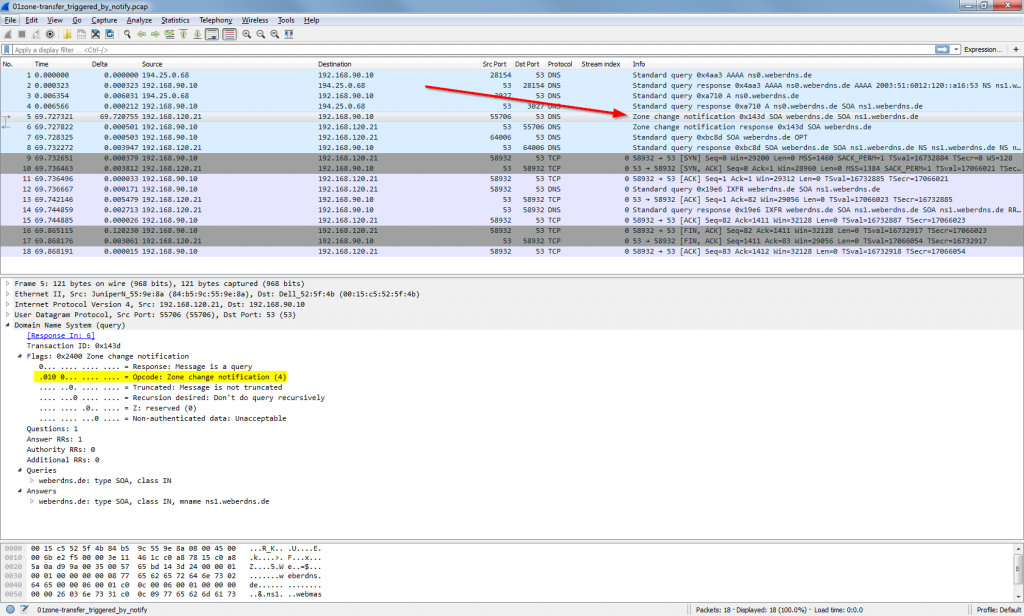The width and height of the screenshot is (1024, 616).
Task: Collapse the Queries node
Action: tap(20, 470)
